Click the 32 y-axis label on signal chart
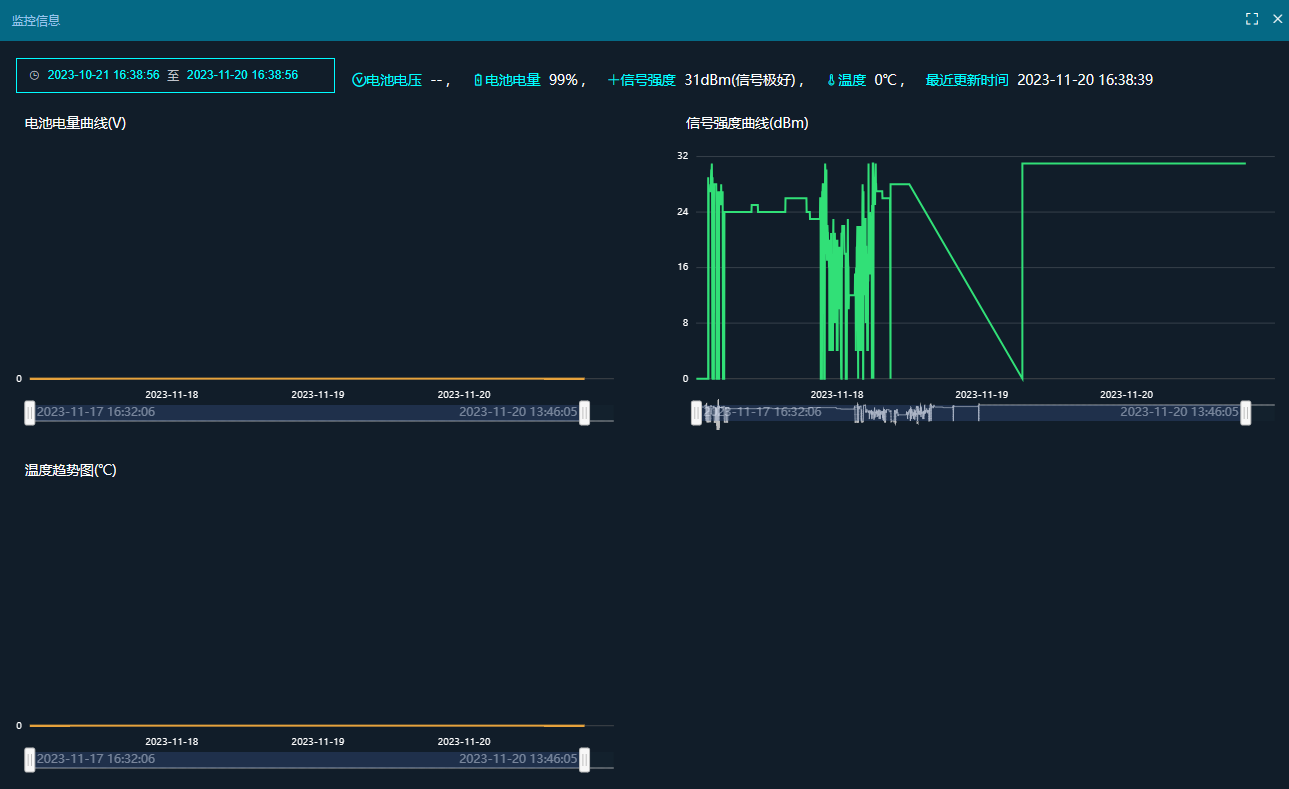The height and width of the screenshot is (789, 1289). [x=683, y=156]
